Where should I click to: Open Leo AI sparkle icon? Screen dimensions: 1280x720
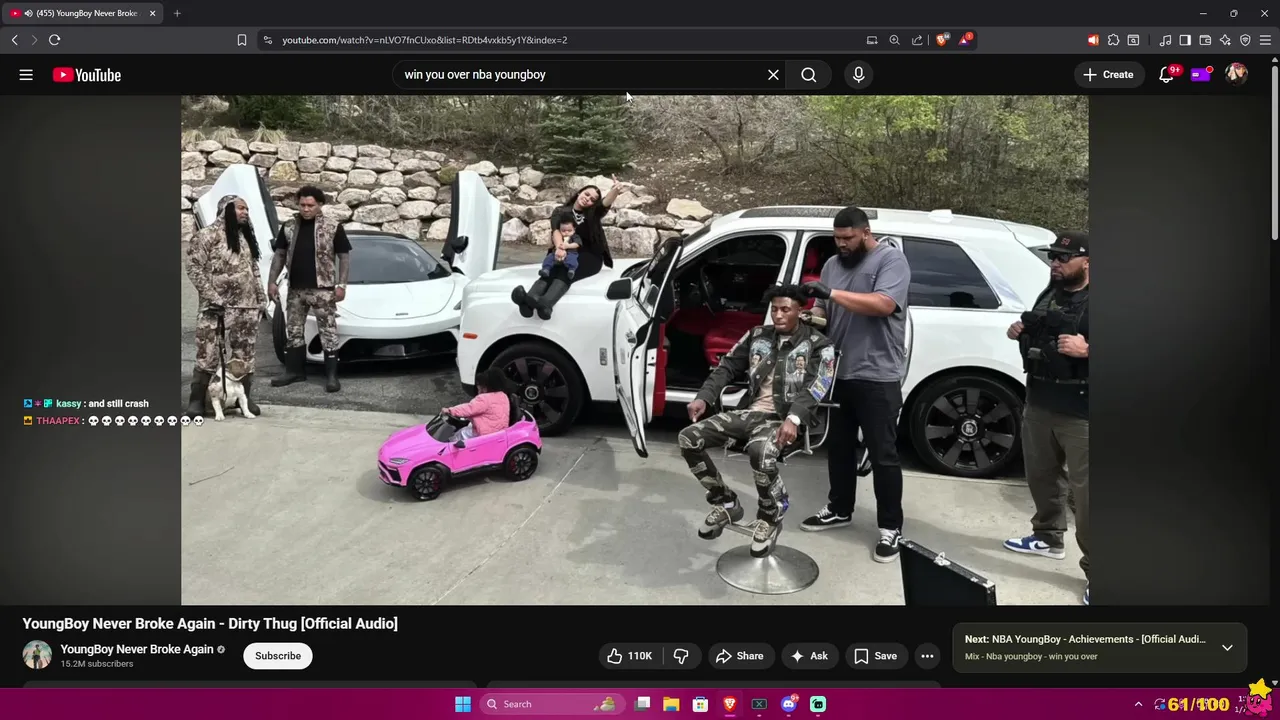point(1225,40)
